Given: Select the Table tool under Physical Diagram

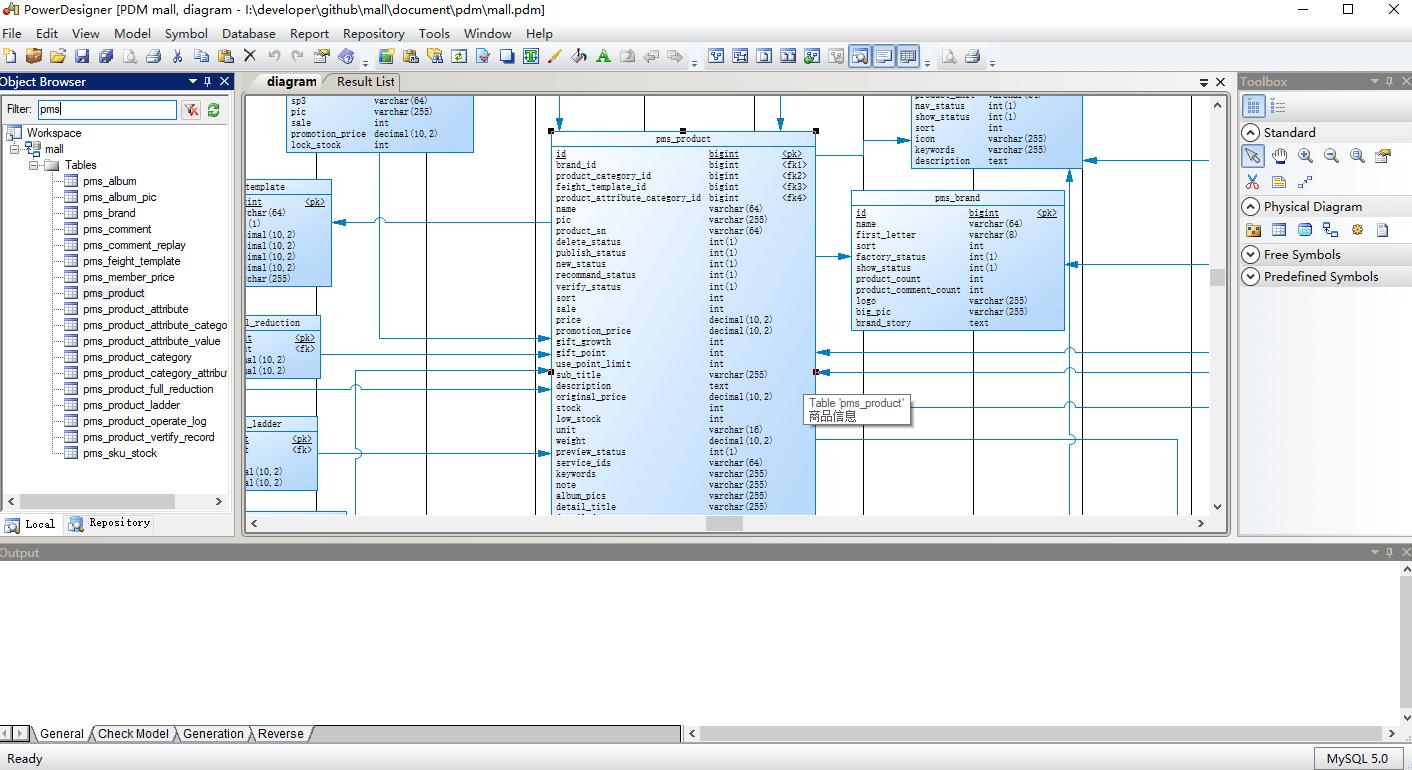Looking at the screenshot, I should (x=1279, y=230).
